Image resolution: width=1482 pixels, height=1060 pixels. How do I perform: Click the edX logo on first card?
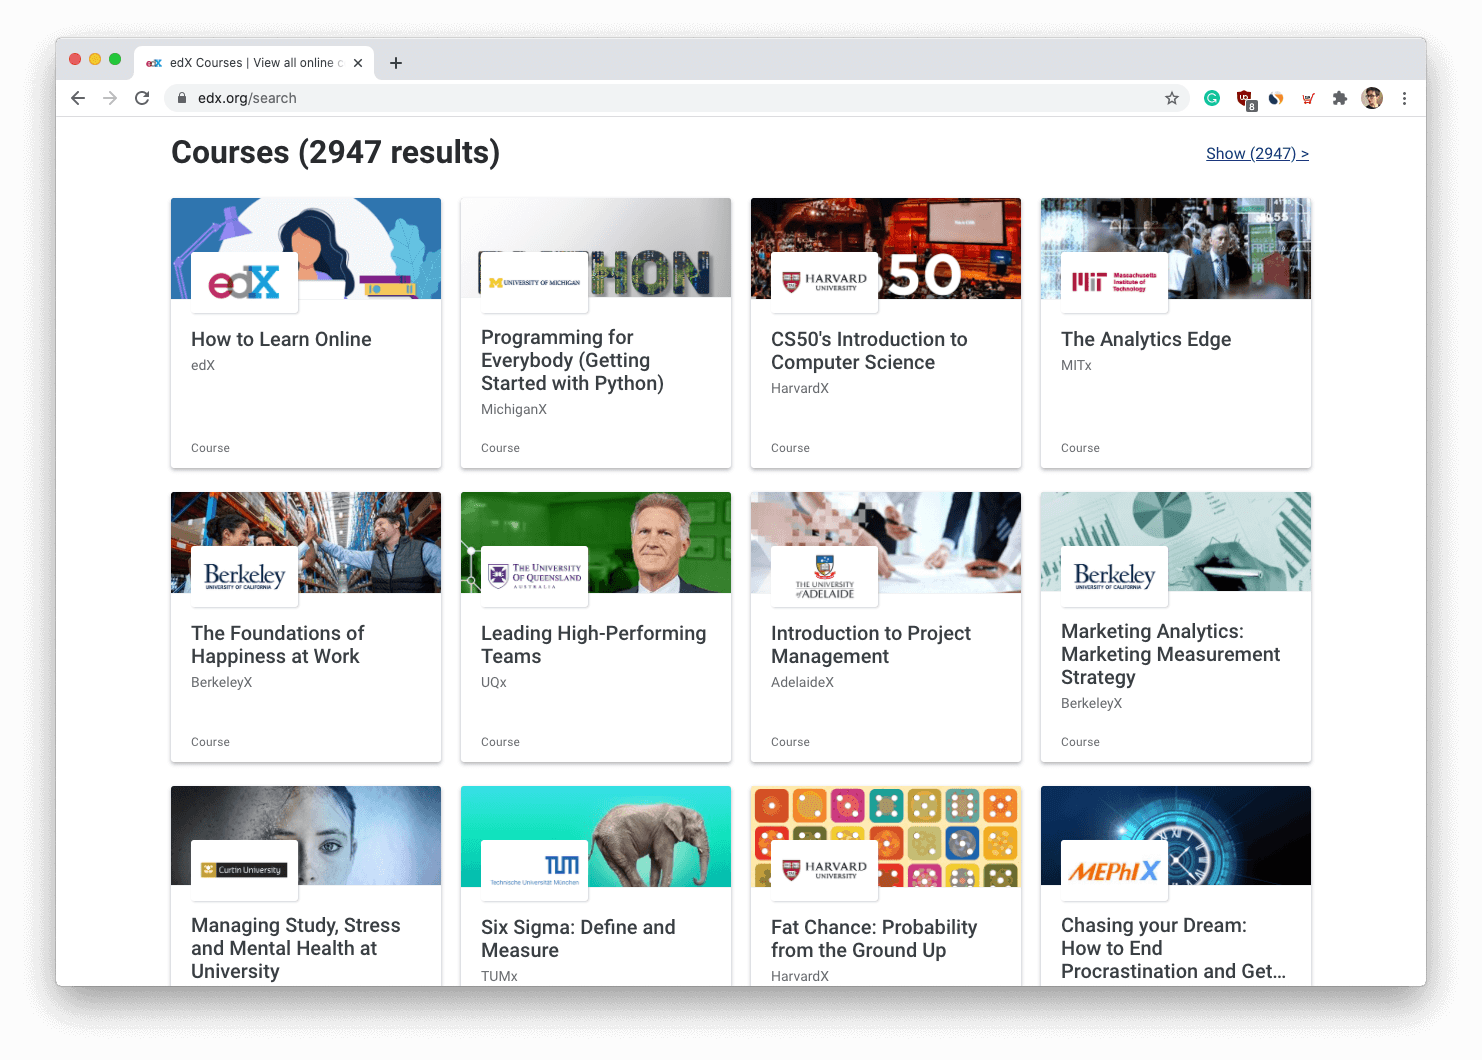click(x=244, y=282)
